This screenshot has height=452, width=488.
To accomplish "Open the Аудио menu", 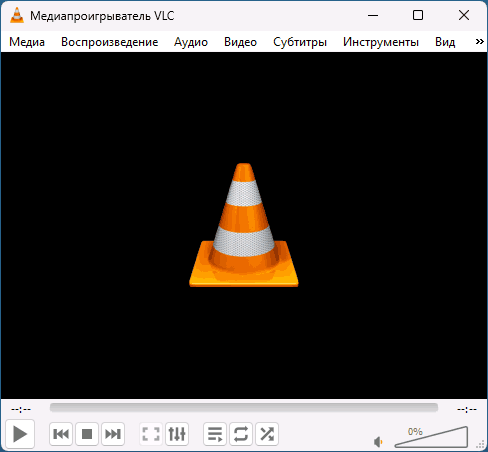I will coord(191,42).
